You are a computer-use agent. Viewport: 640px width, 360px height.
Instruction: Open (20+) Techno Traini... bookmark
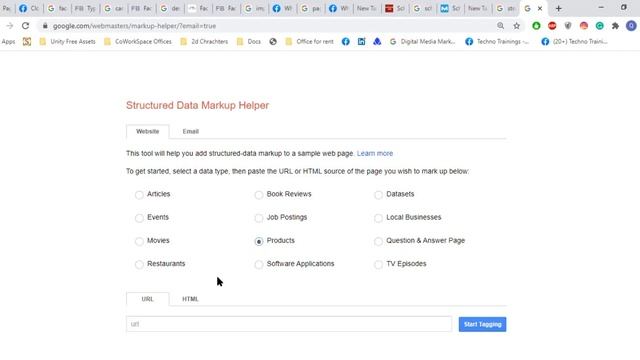[x=574, y=41]
